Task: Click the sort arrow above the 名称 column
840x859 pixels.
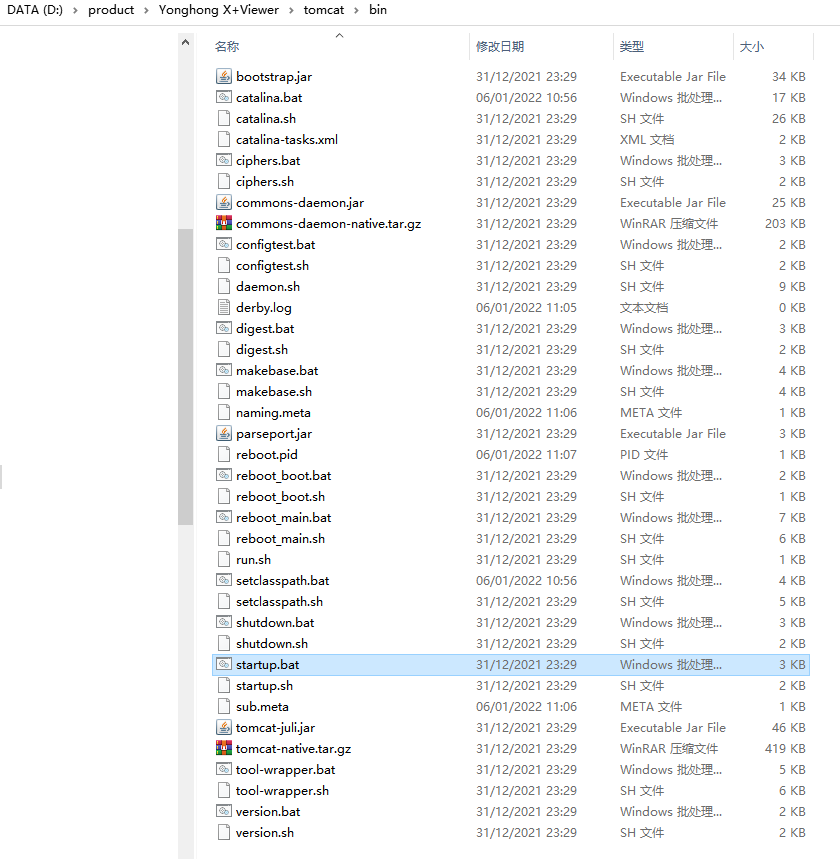Action: tap(339, 34)
